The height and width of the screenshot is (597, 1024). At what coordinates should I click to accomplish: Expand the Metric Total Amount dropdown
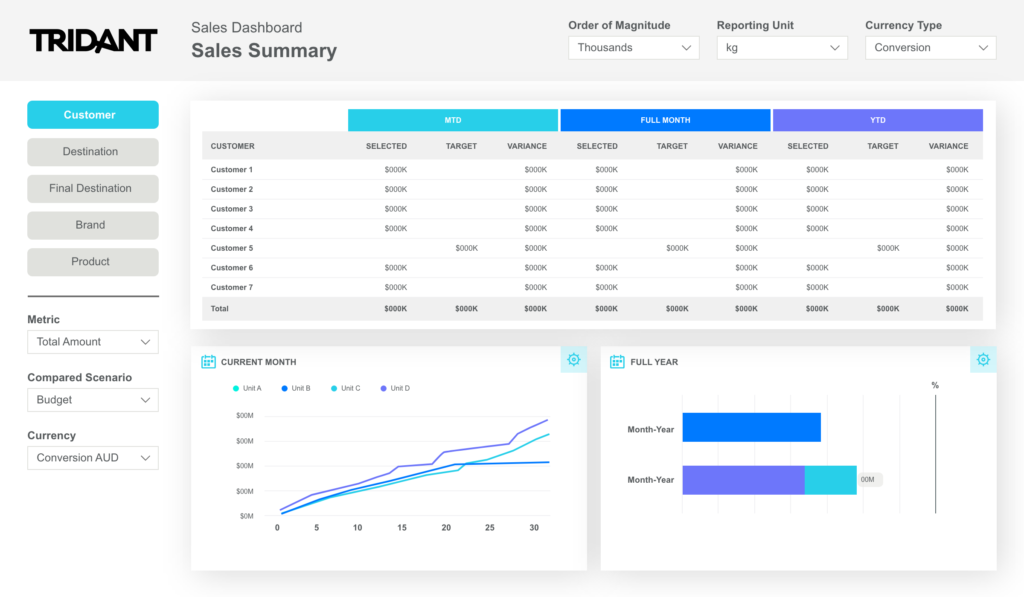(93, 342)
